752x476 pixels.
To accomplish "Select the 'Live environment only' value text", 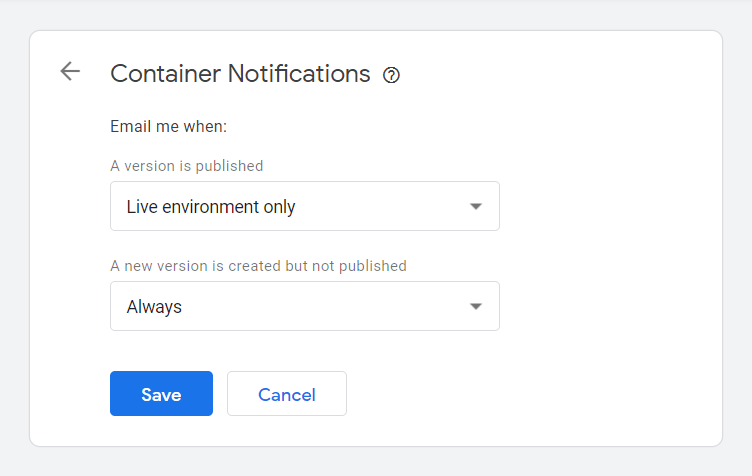I will click(211, 207).
